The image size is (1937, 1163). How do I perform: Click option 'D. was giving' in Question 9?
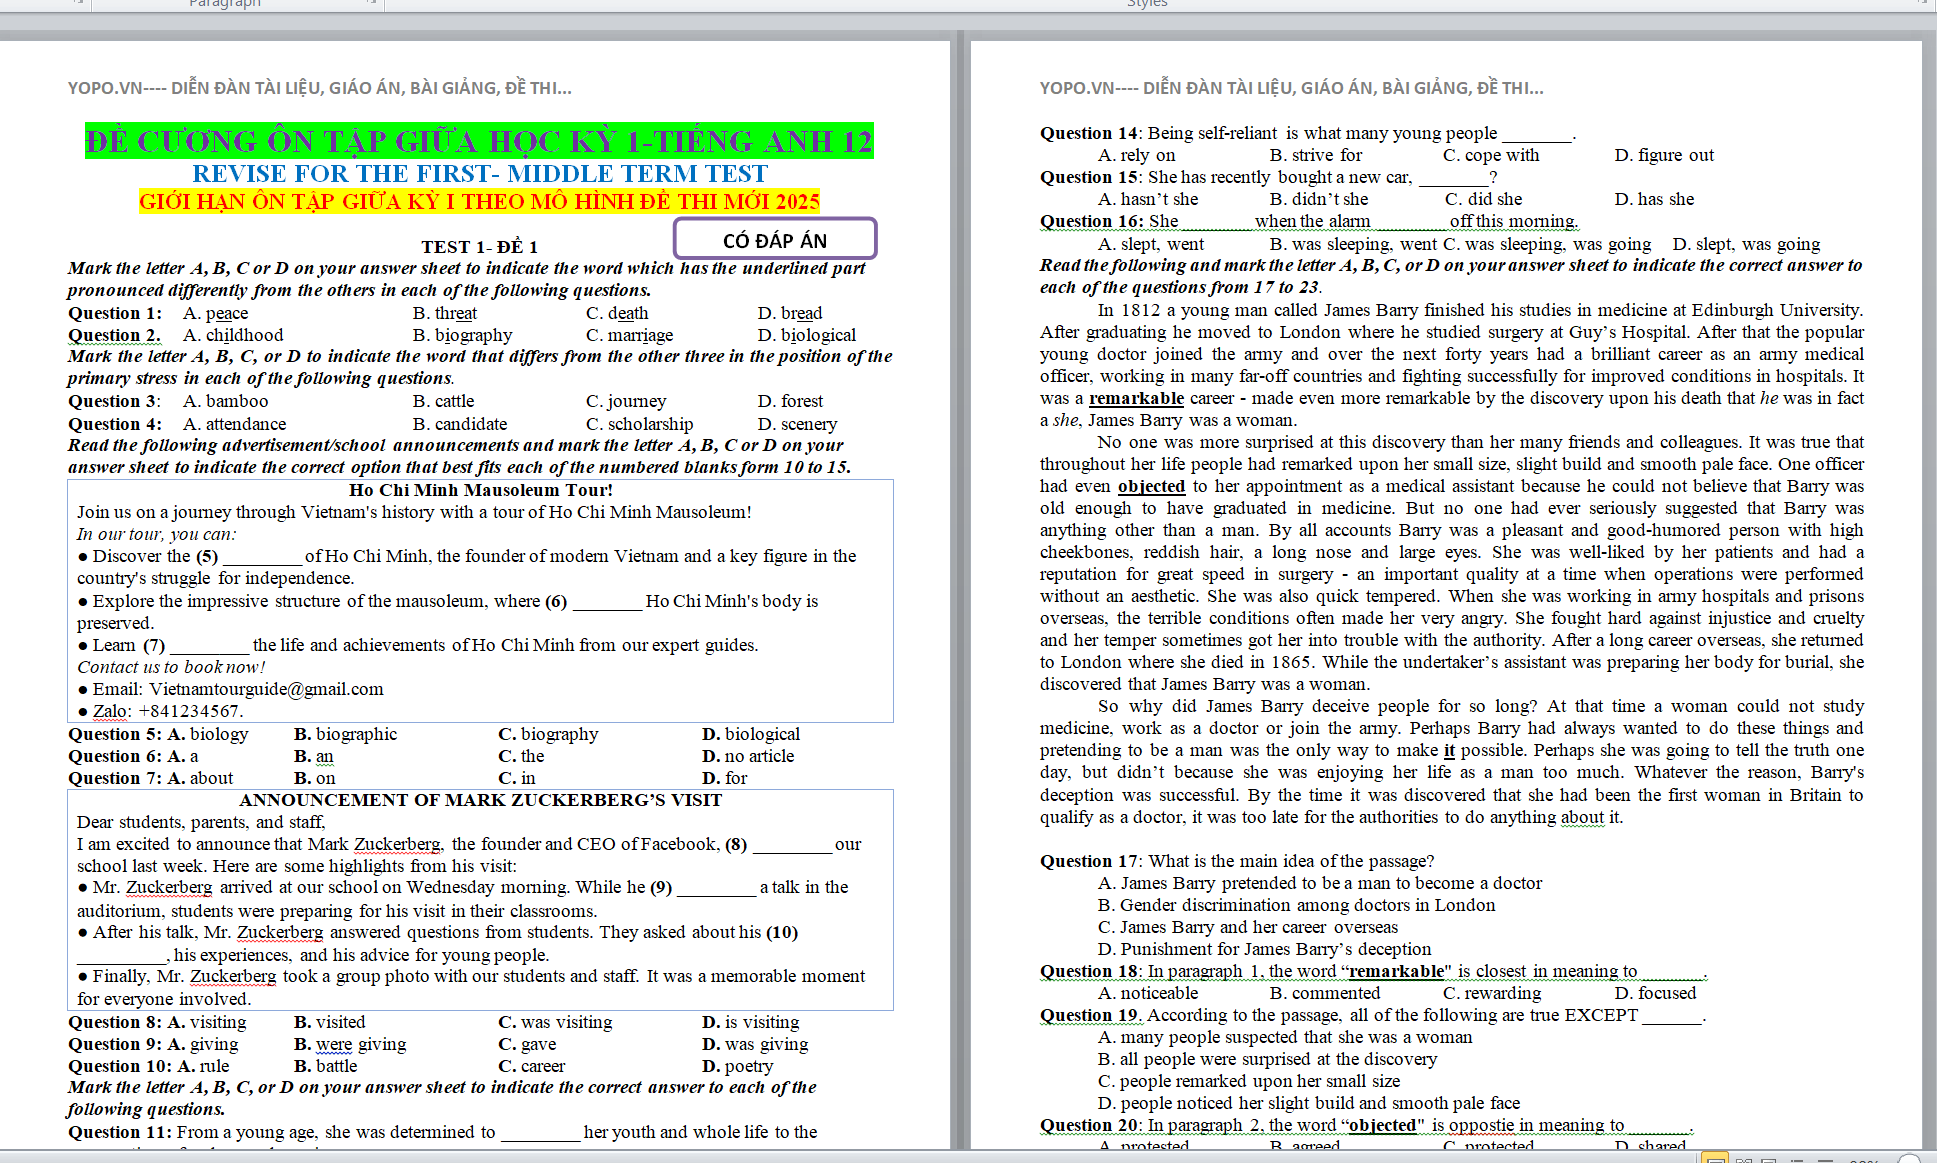point(755,1044)
